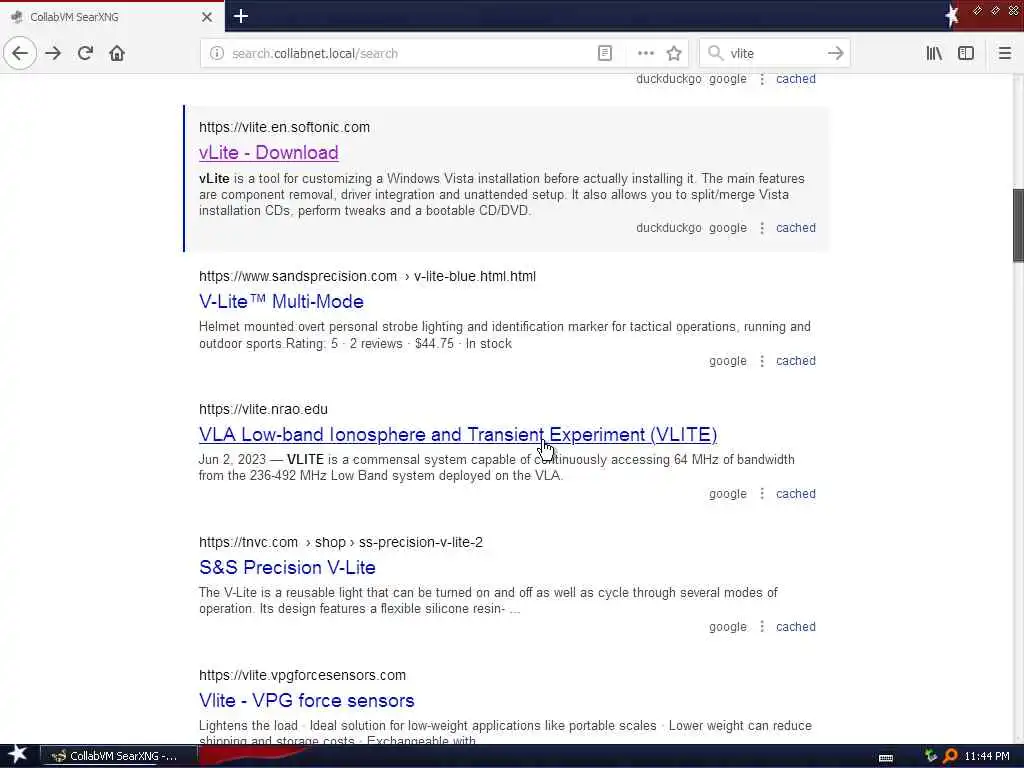The width and height of the screenshot is (1024, 768).
Task: Bookmark this page with star icon
Action: click(674, 54)
